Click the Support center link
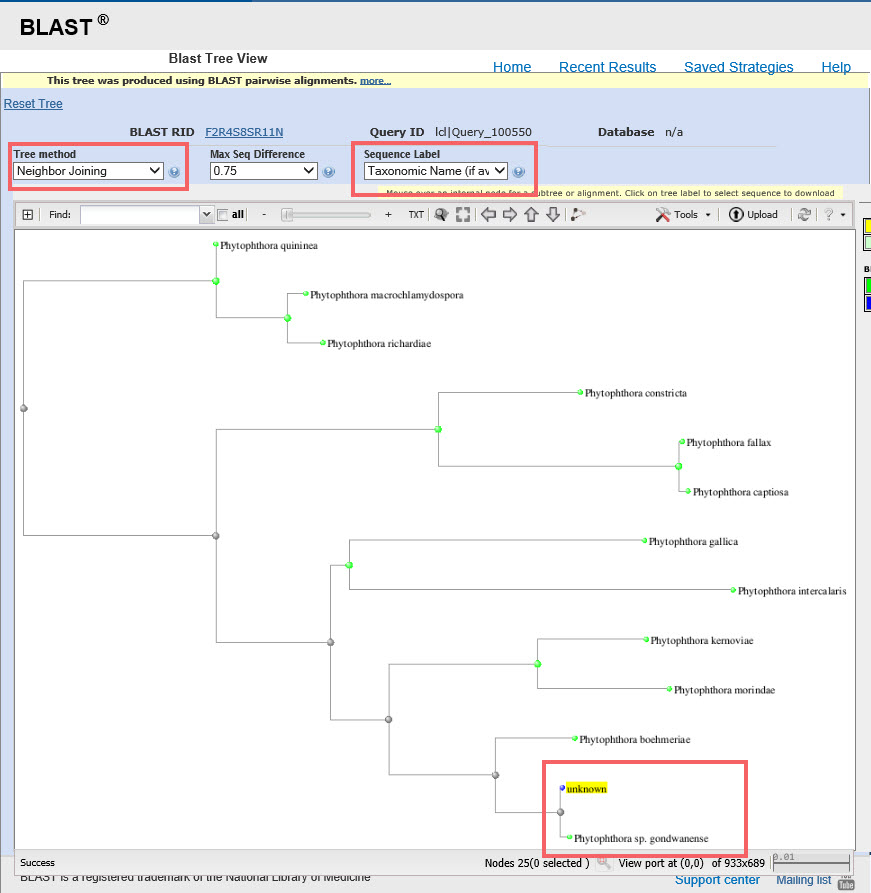This screenshot has width=871, height=893. point(717,880)
